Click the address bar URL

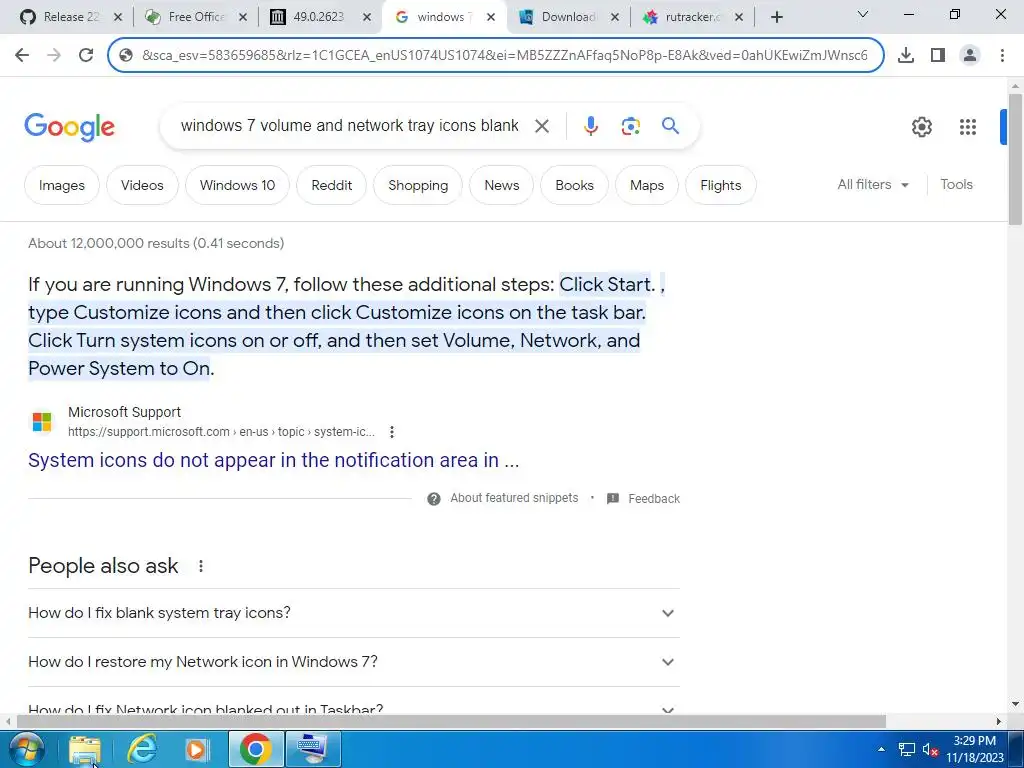(x=504, y=55)
